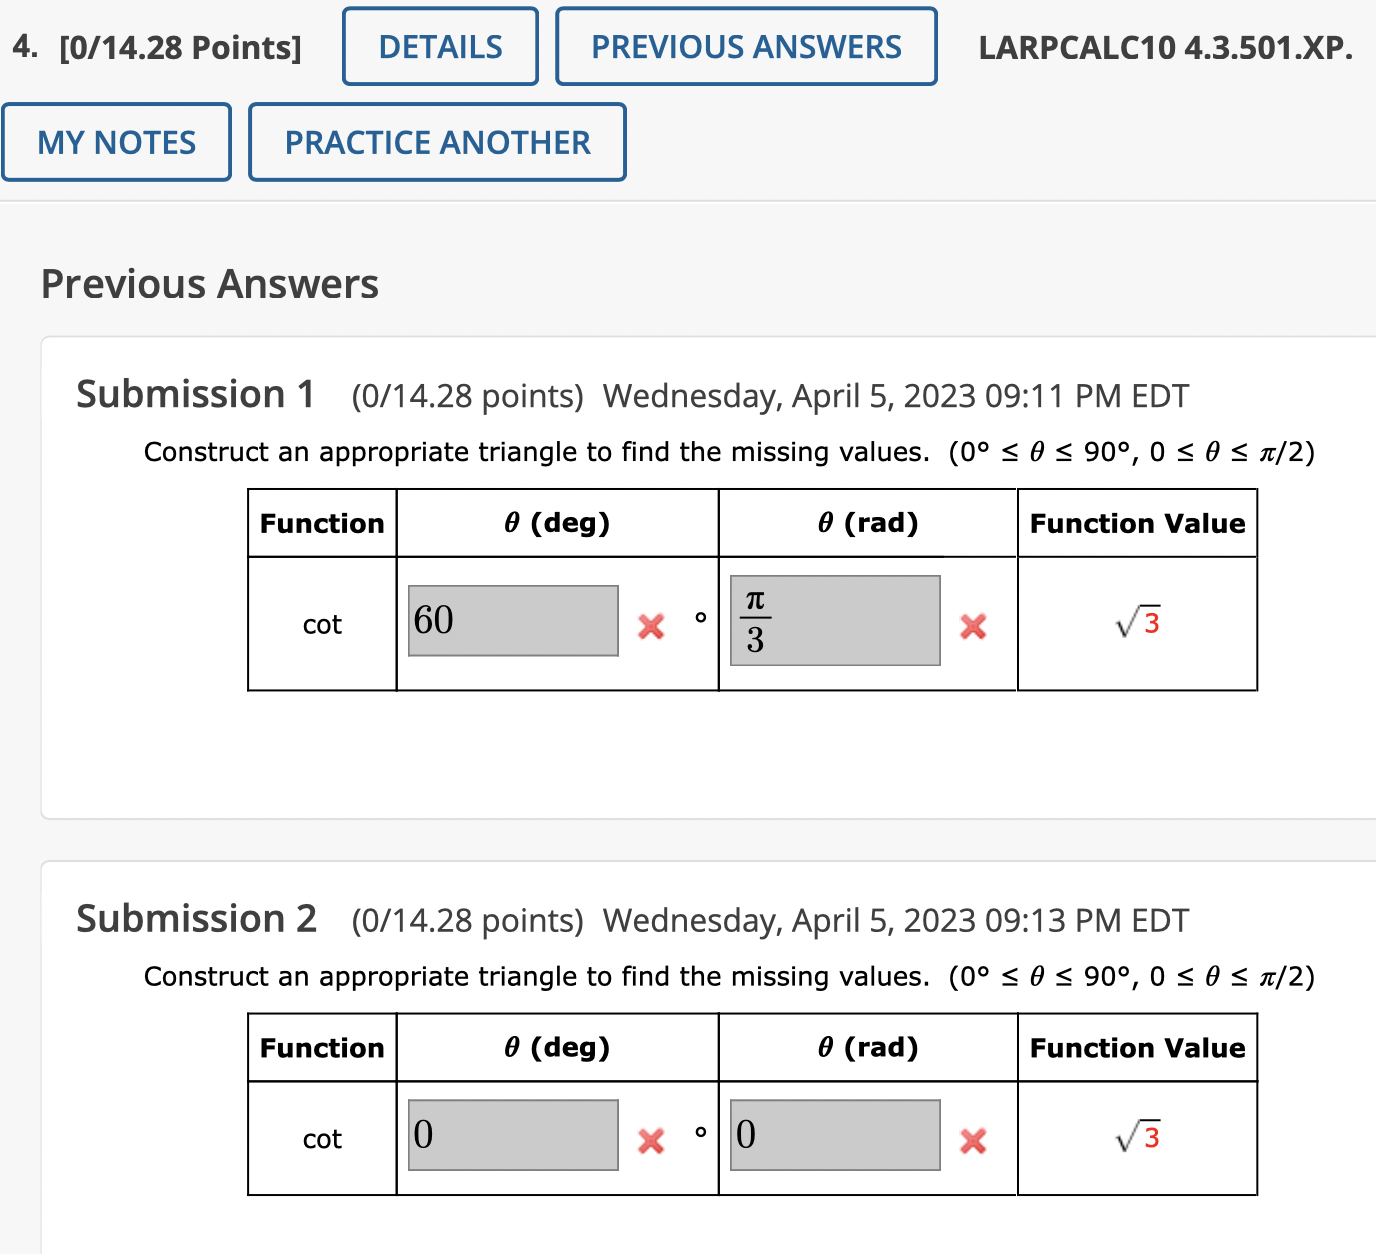The width and height of the screenshot is (1376, 1254).
Task: Open MY NOTES
Action: pos(116,142)
